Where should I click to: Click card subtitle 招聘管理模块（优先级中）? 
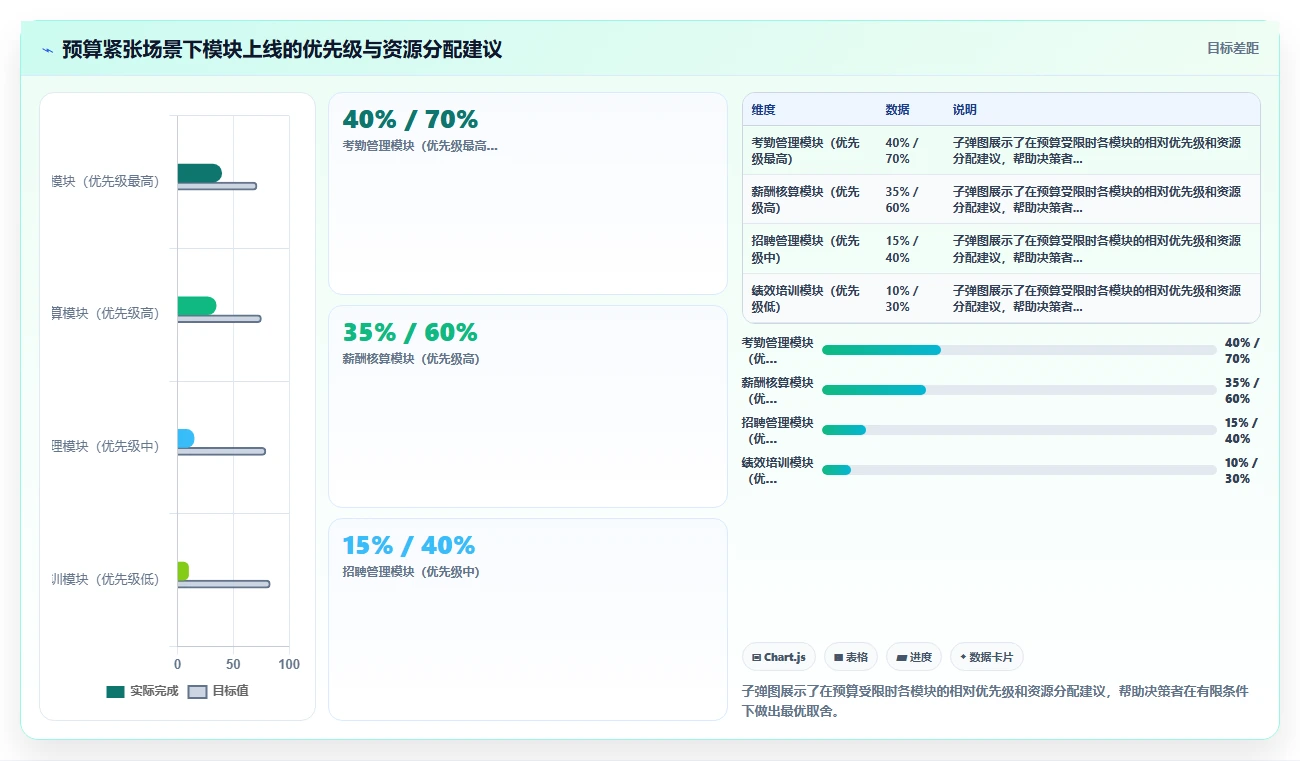point(411,572)
